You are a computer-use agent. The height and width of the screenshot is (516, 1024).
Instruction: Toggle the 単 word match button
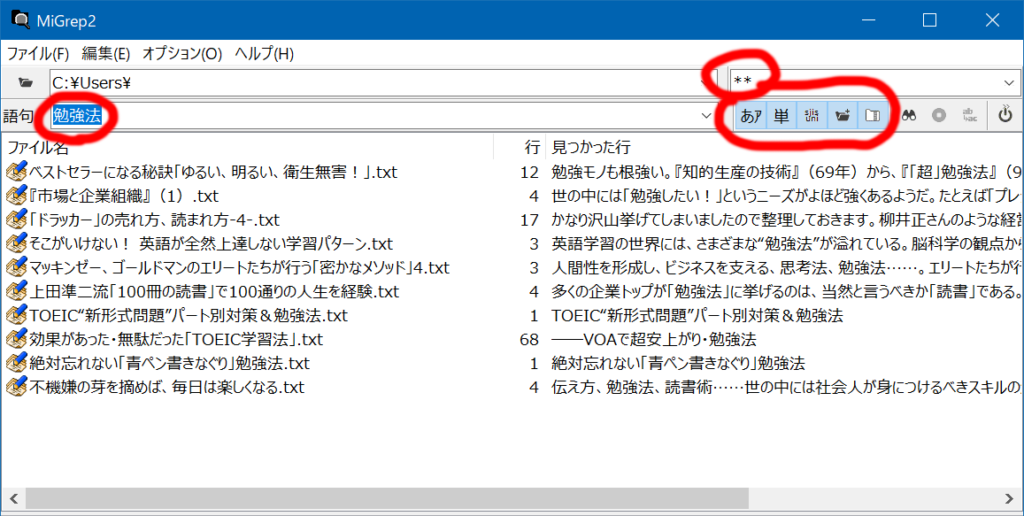coord(780,116)
